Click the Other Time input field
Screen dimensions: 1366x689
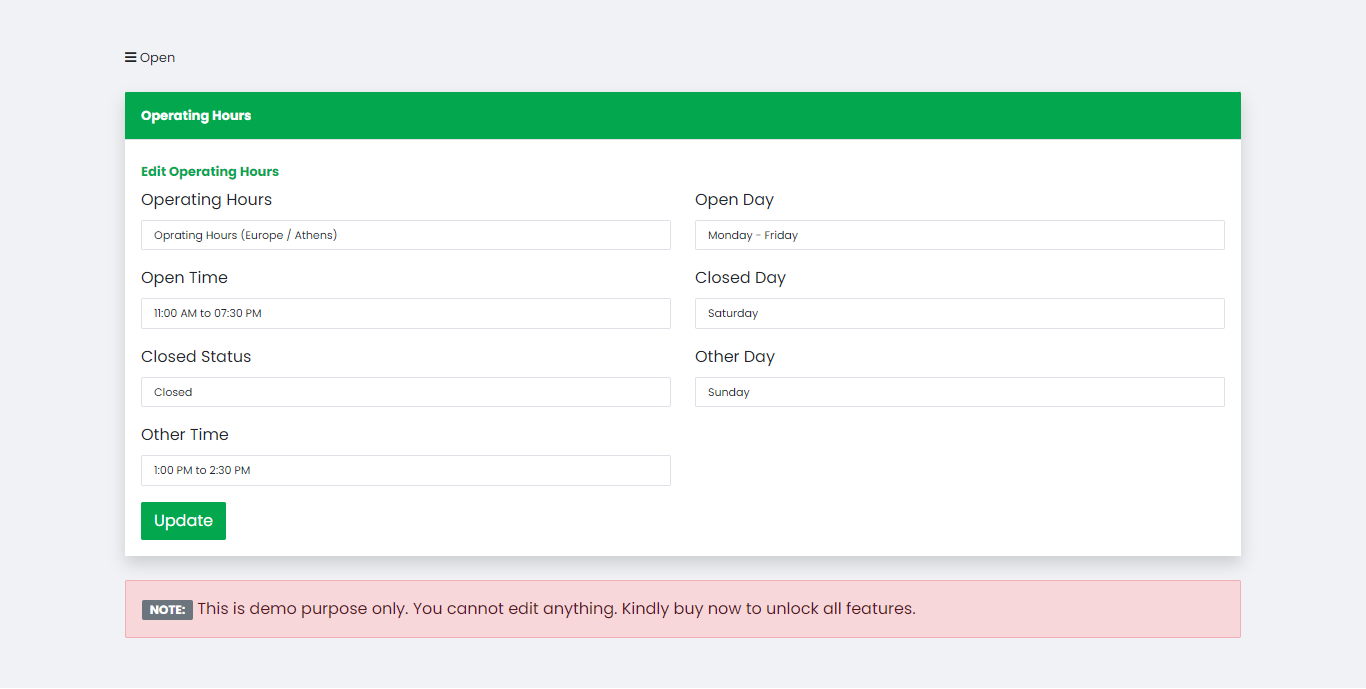(405, 470)
